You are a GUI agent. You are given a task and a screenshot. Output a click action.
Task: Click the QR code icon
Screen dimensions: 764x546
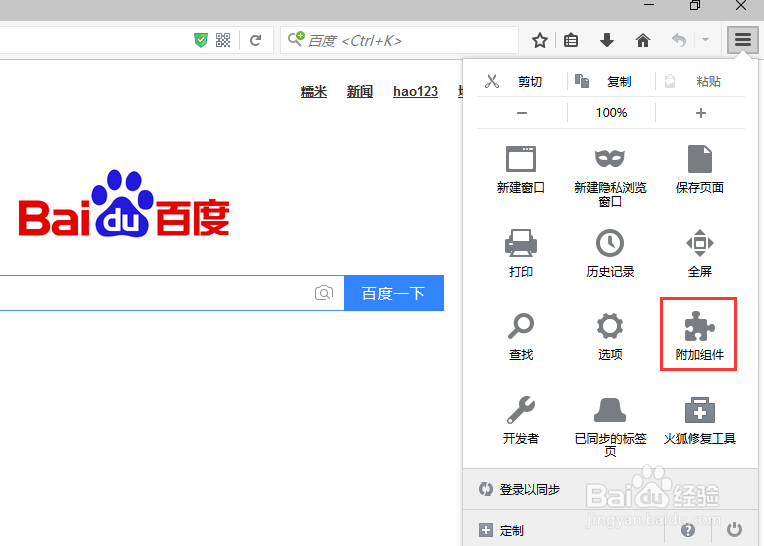pyautogui.click(x=223, y=40)
